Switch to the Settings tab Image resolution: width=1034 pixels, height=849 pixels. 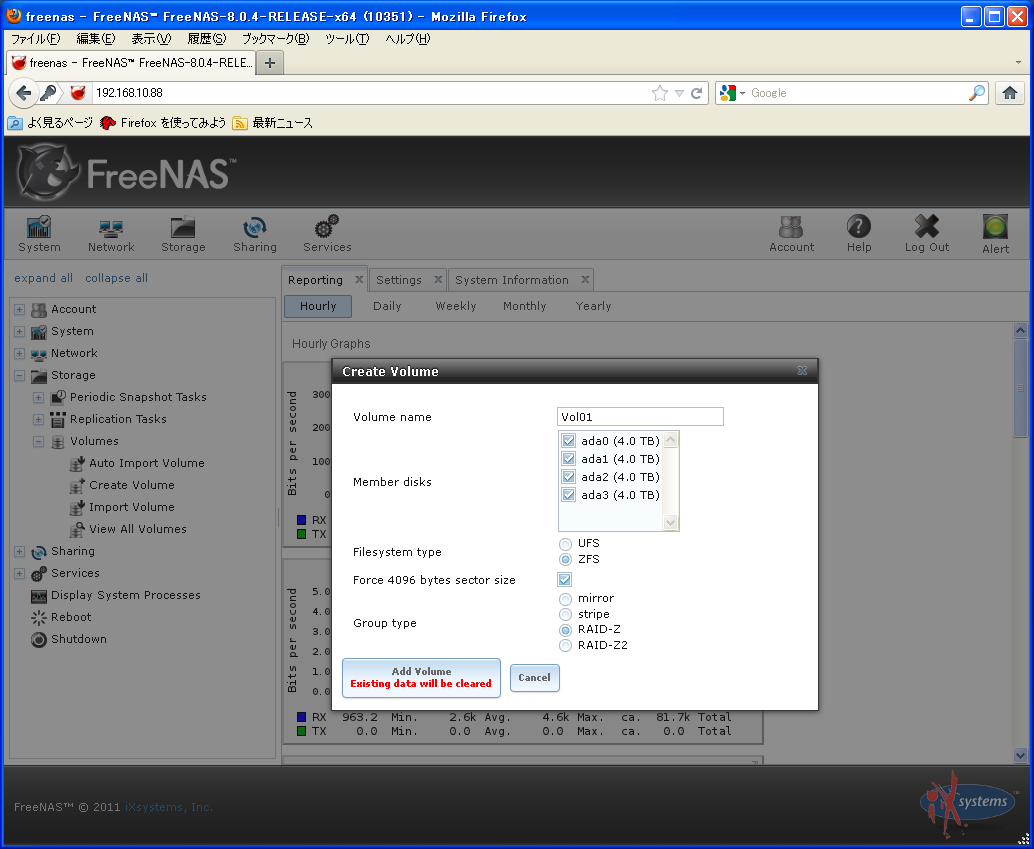[399, 280]
